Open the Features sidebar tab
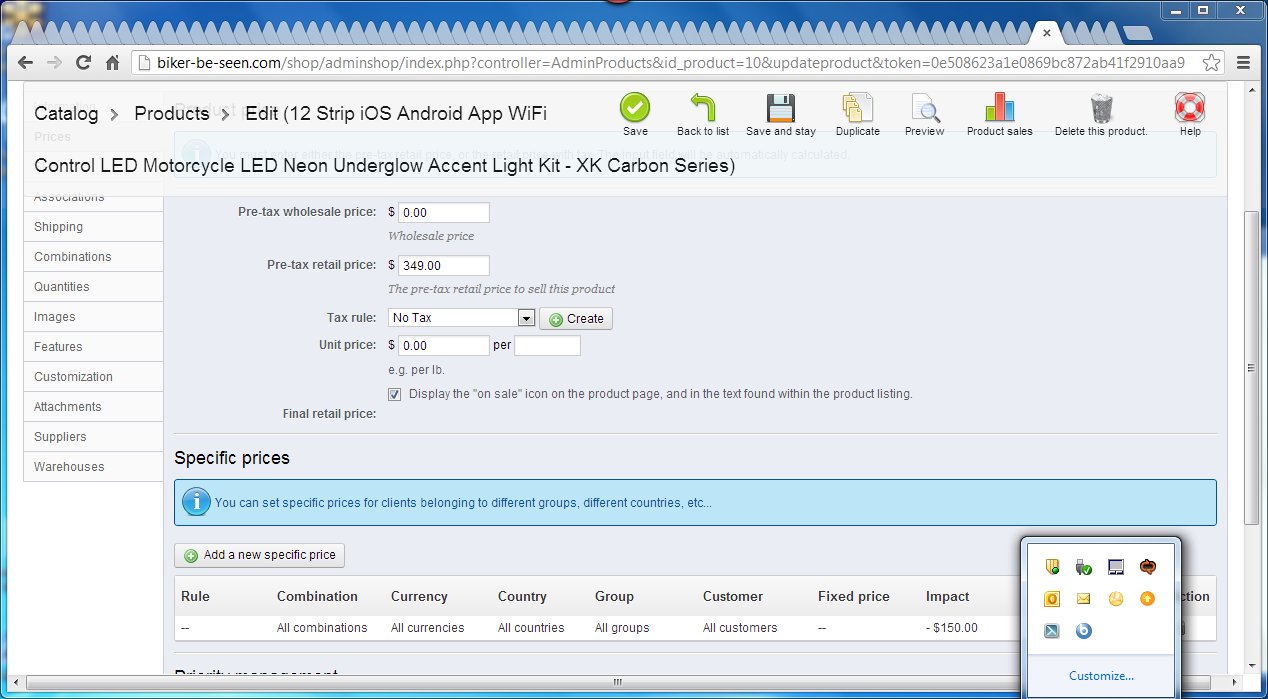The height and width of the screenshot is (699, 1268). click(x=93, y=347)
